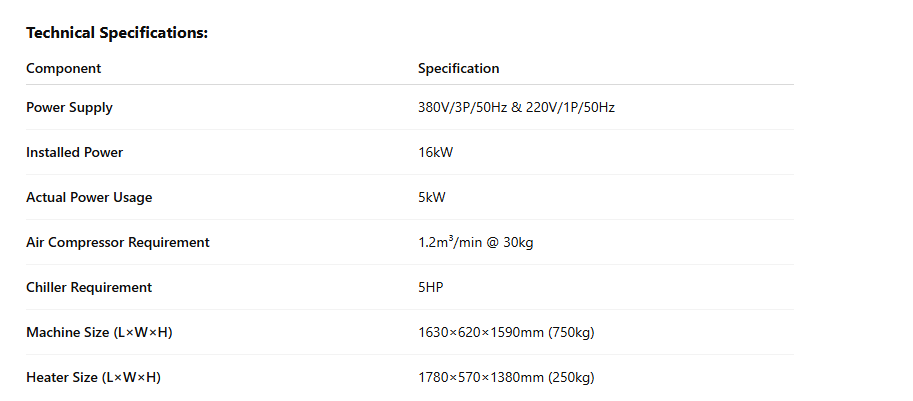This screenshot has width=913, height=401.
Task: Click the Component column header
Action: (x=63, y=69)
